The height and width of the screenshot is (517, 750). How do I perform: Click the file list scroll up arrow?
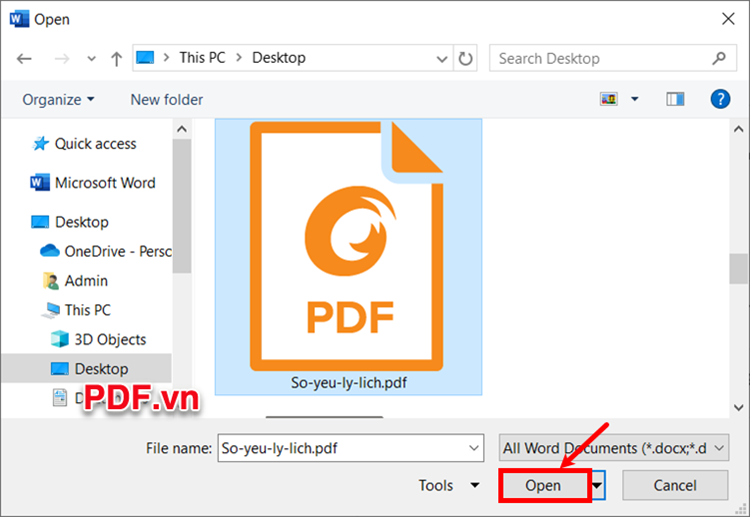(739, 129)
